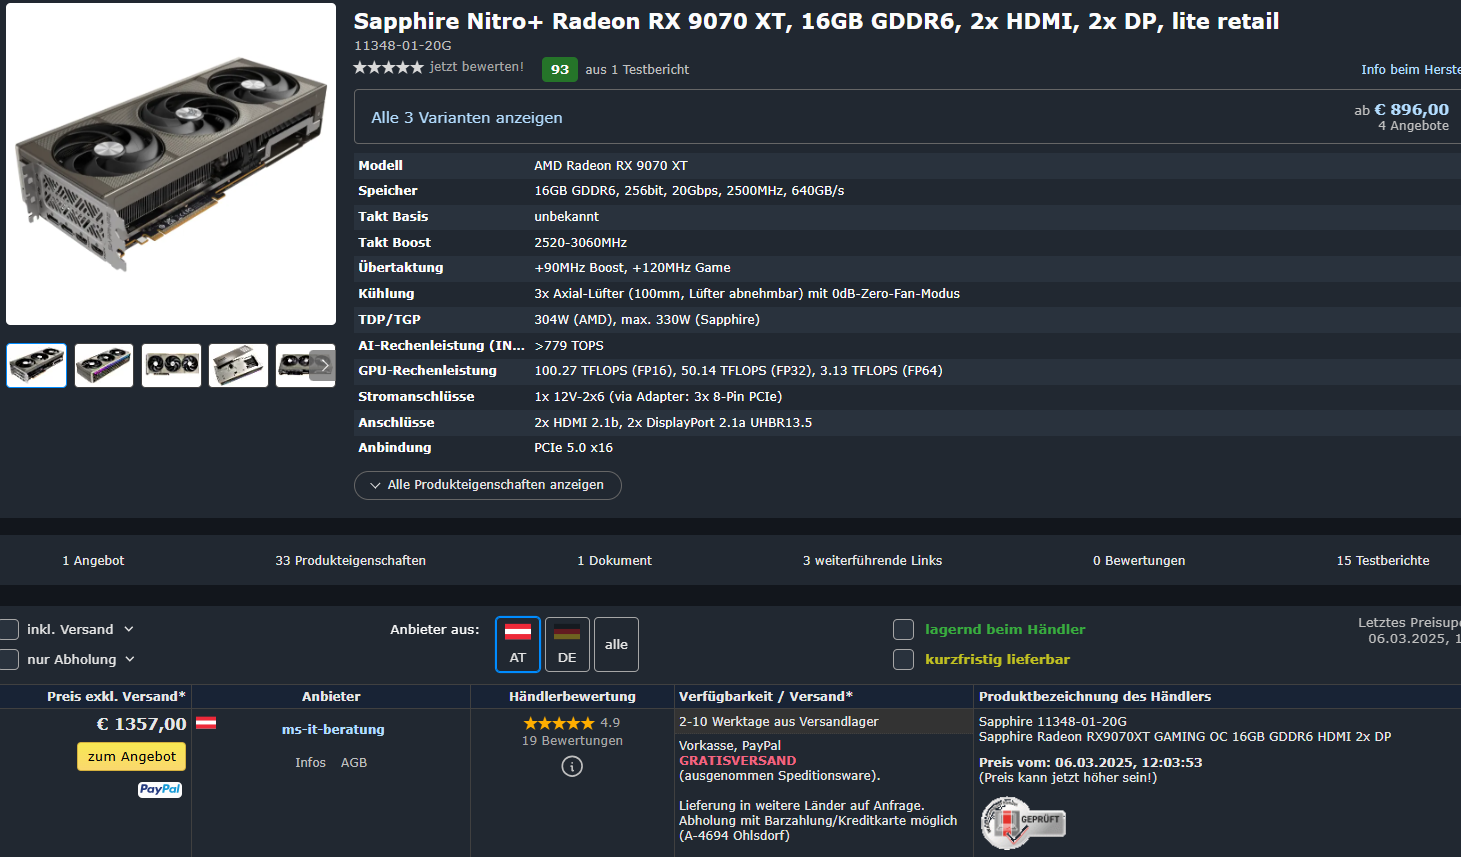The height and width of the screenshot is (857, 1461).
Task: Select Austria (AT) flag vendor filter
Action: coord(518,644)
